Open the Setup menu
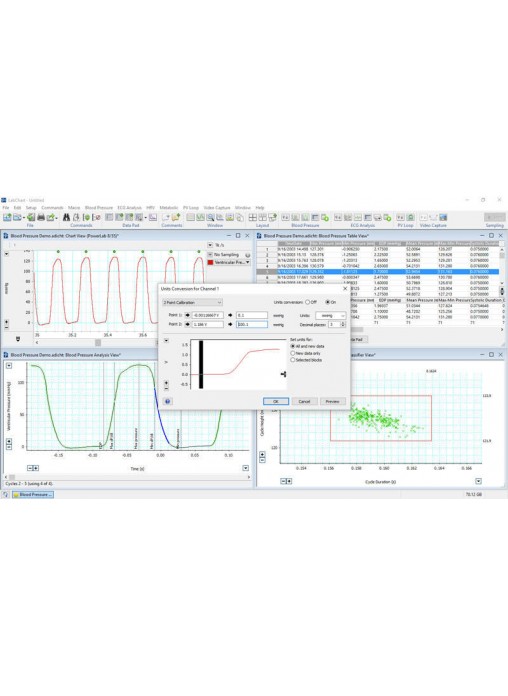 [x=31, y=208]
